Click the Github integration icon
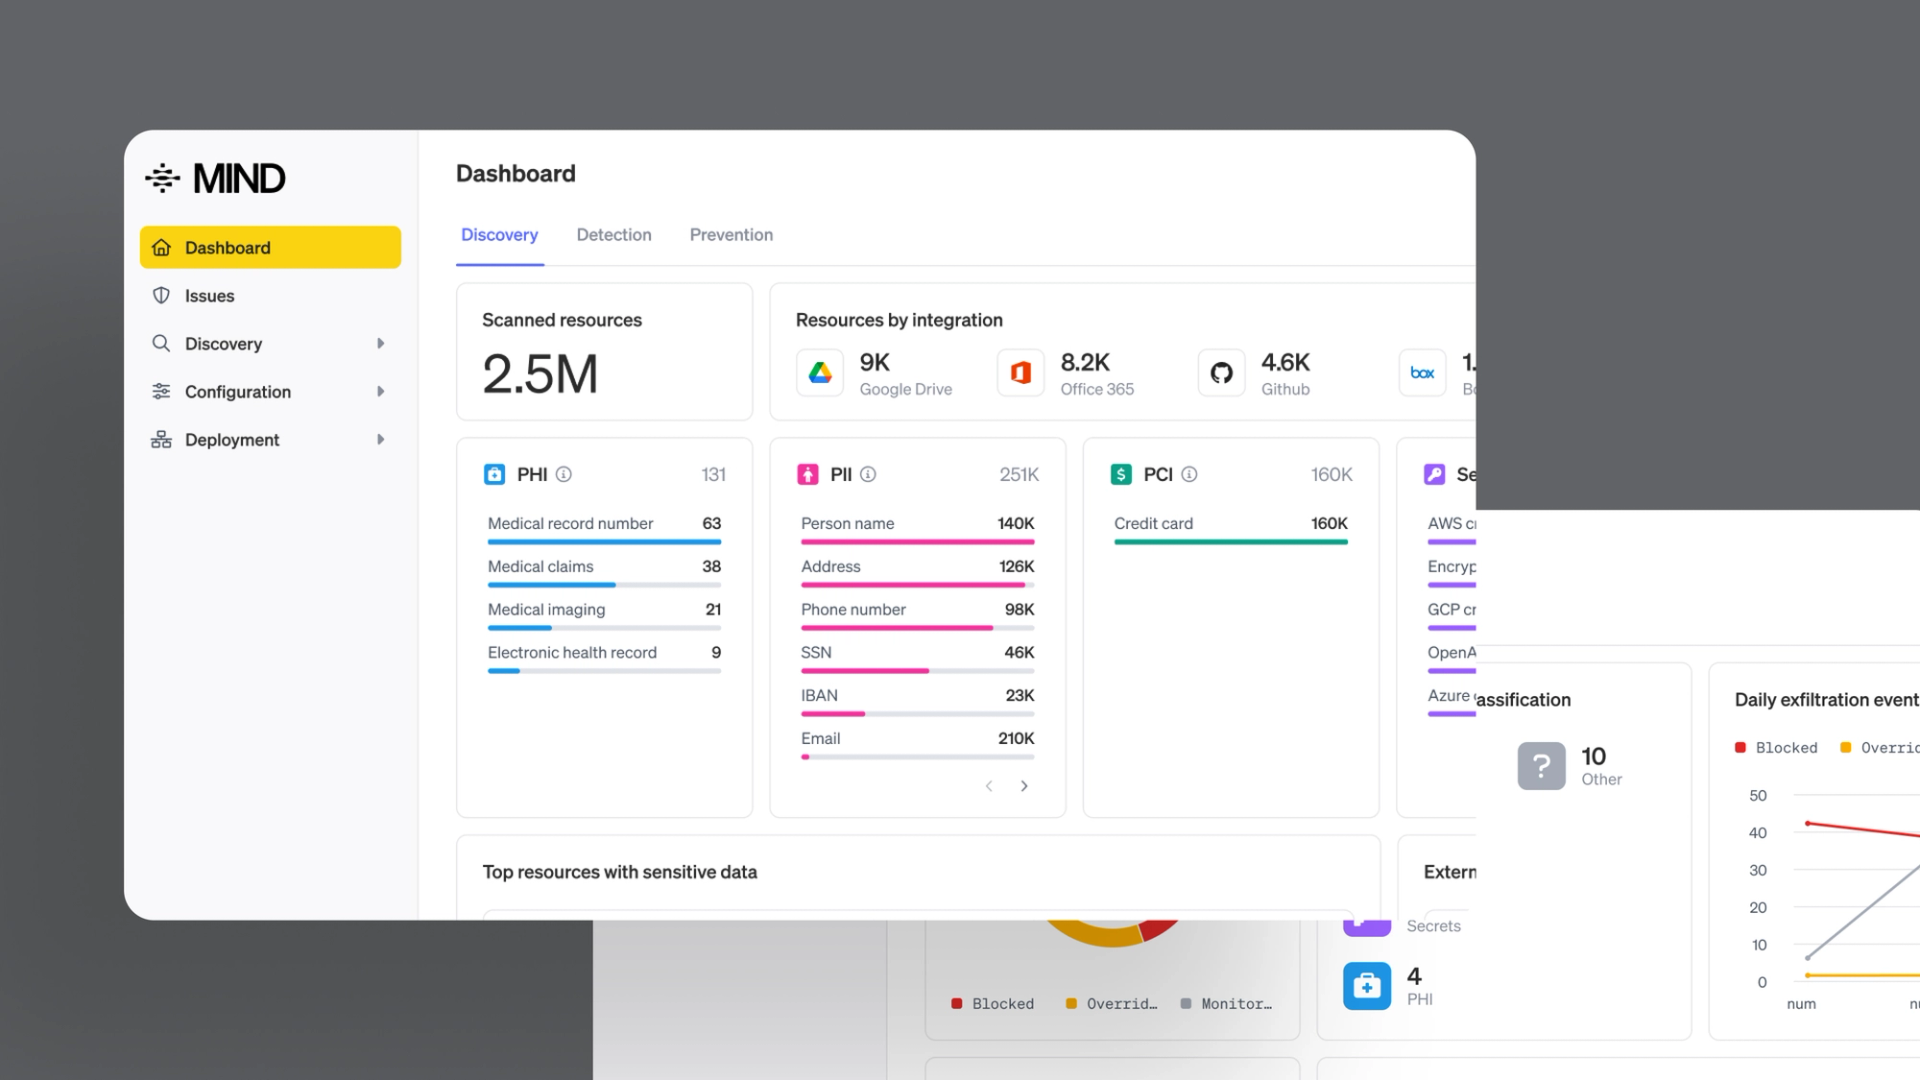The image size is (1920, 1080). tap(1221, 373)
